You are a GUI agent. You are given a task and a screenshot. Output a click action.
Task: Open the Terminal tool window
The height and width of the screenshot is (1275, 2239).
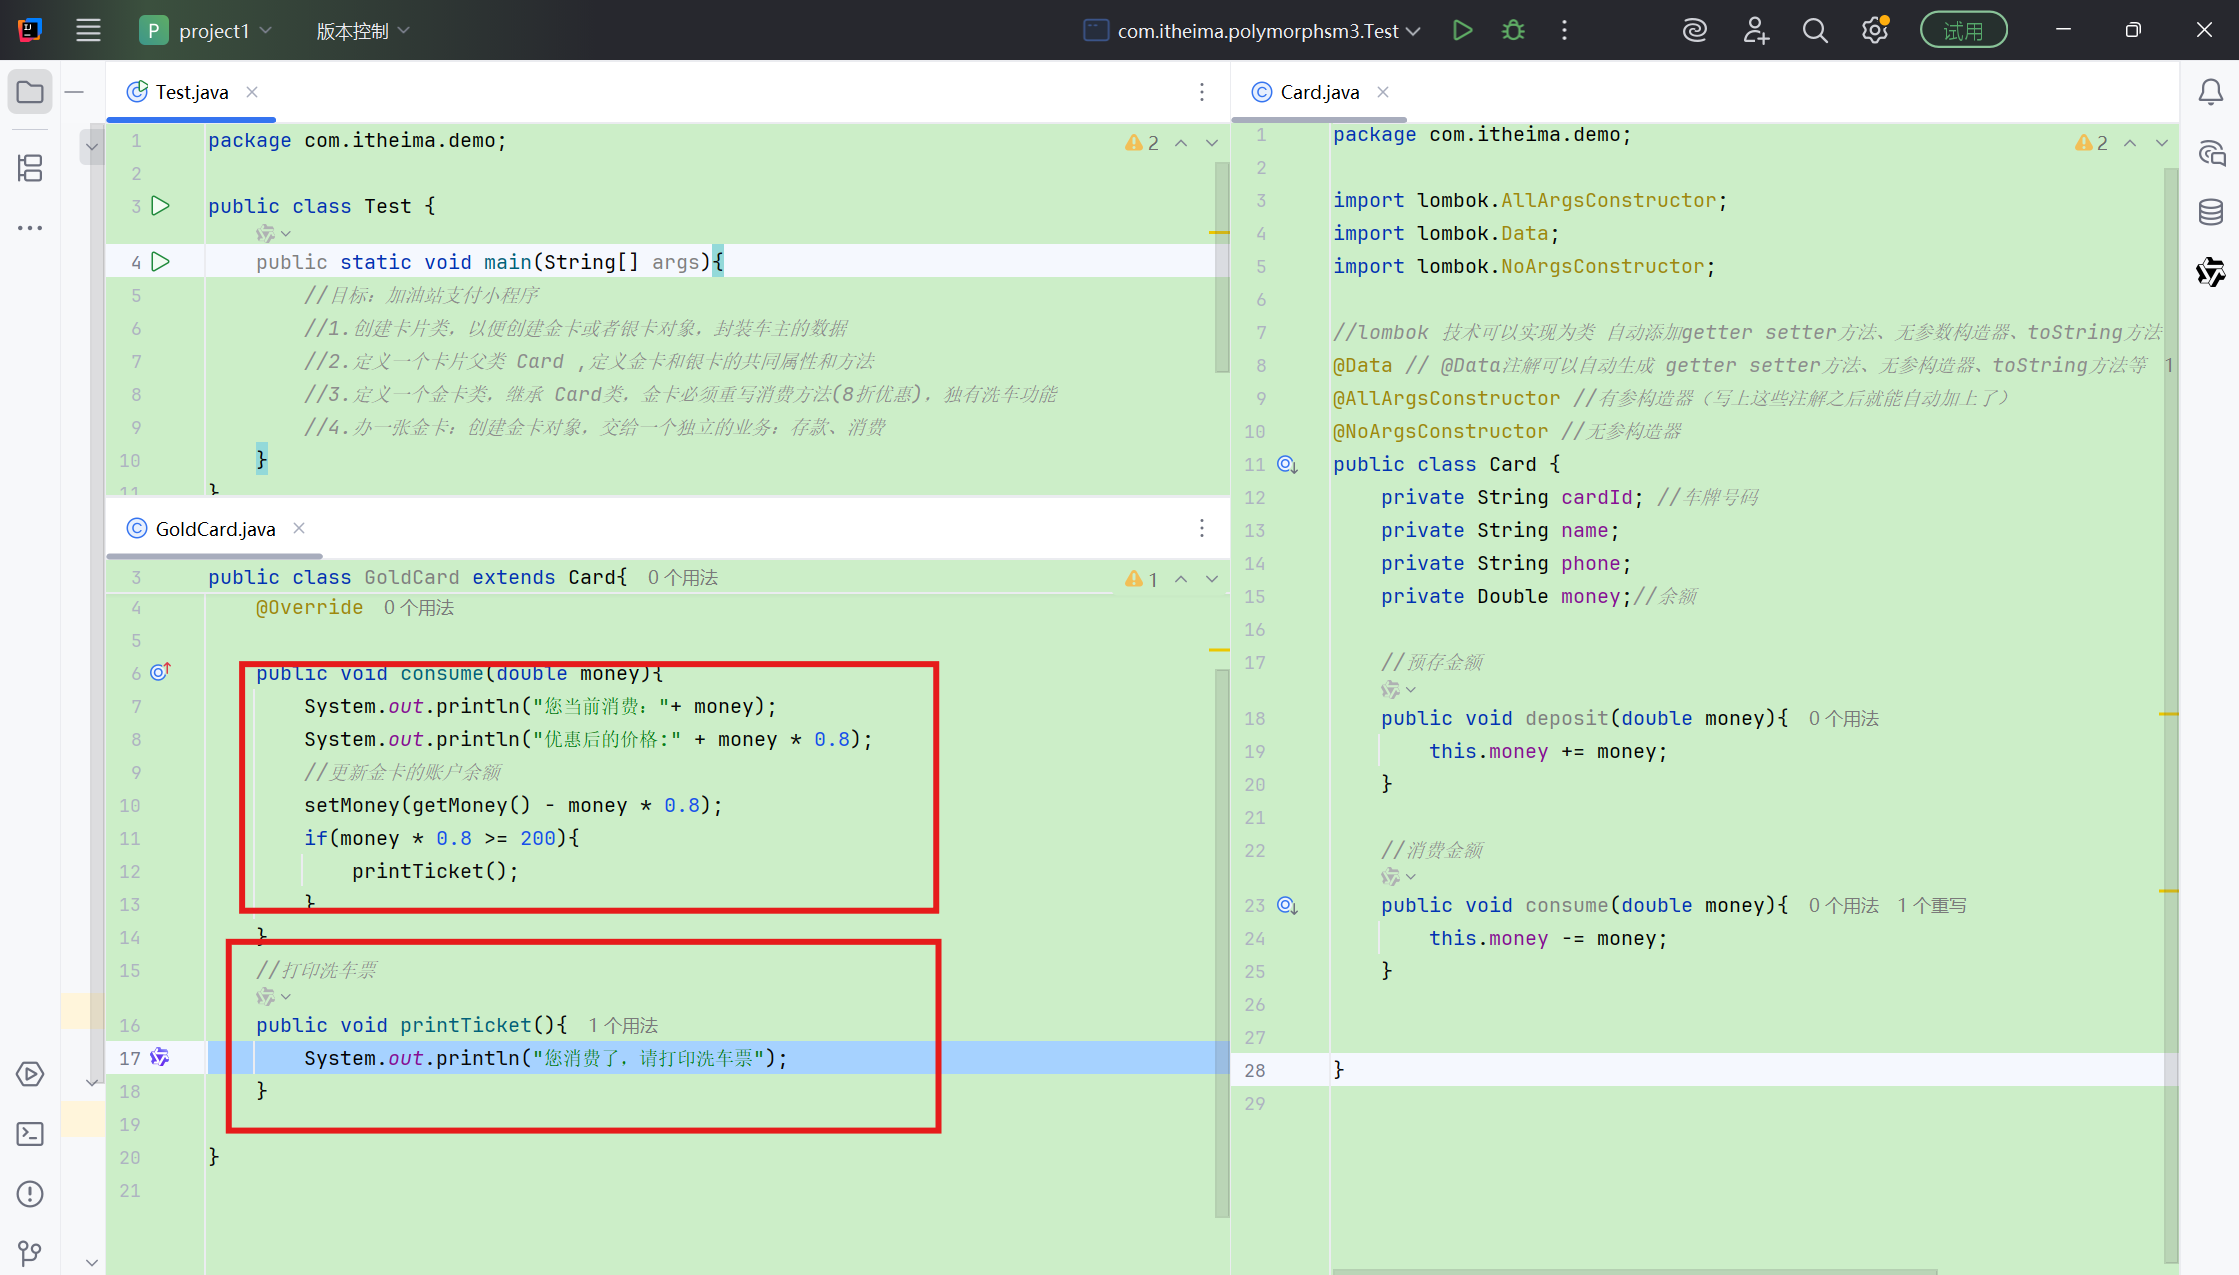(30, 1134)
